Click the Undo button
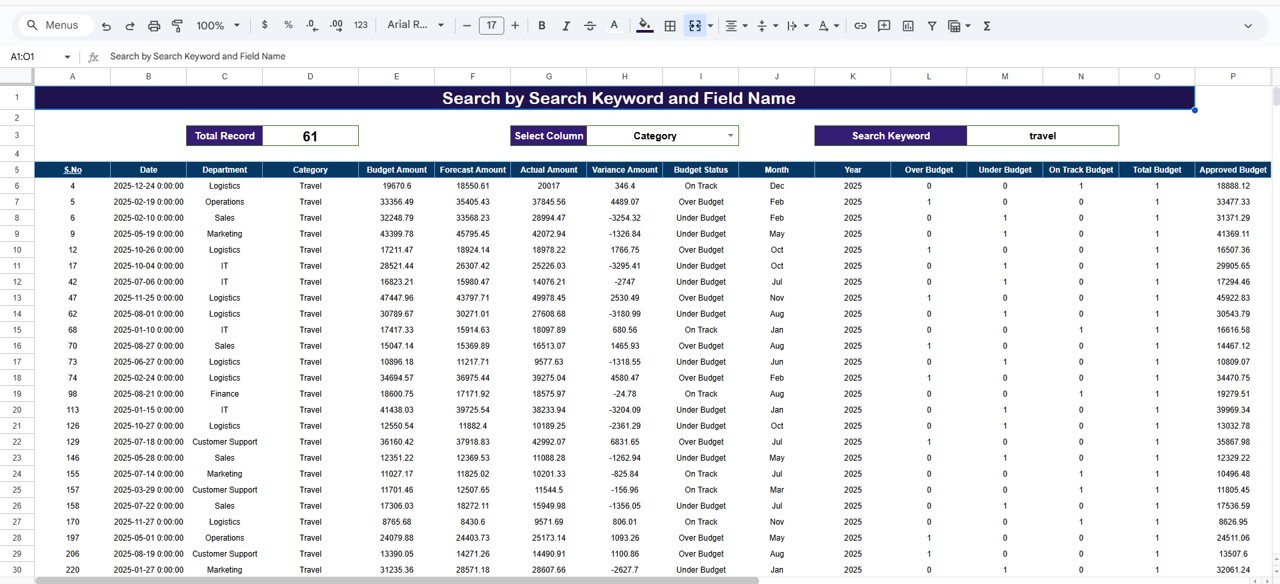Viewport: 1280px width, 584px height. pyautogui.click(x=105, y=25)
